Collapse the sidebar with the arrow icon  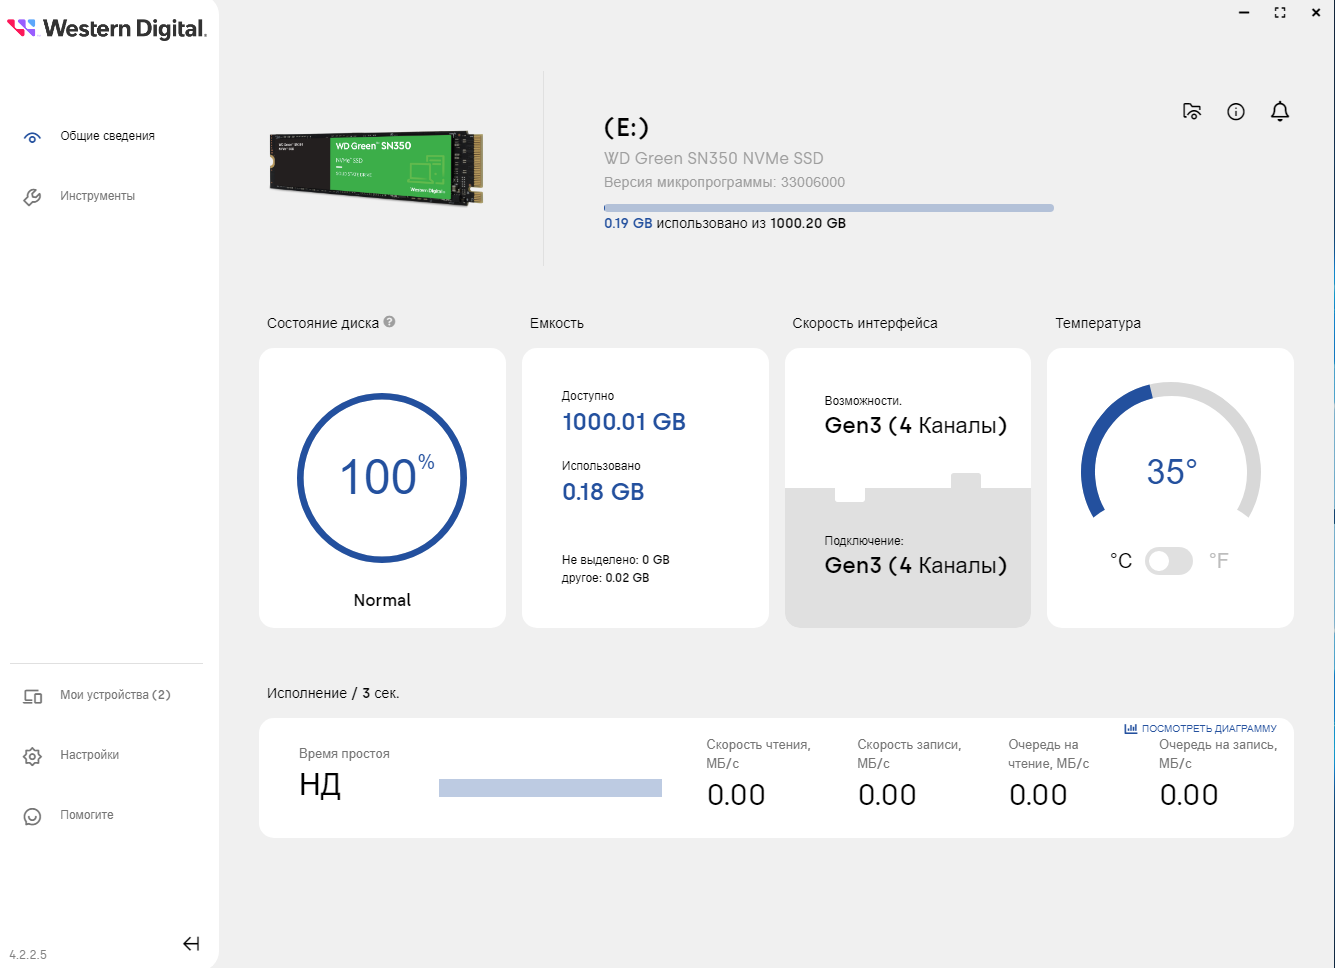click(x=191, y=943)
